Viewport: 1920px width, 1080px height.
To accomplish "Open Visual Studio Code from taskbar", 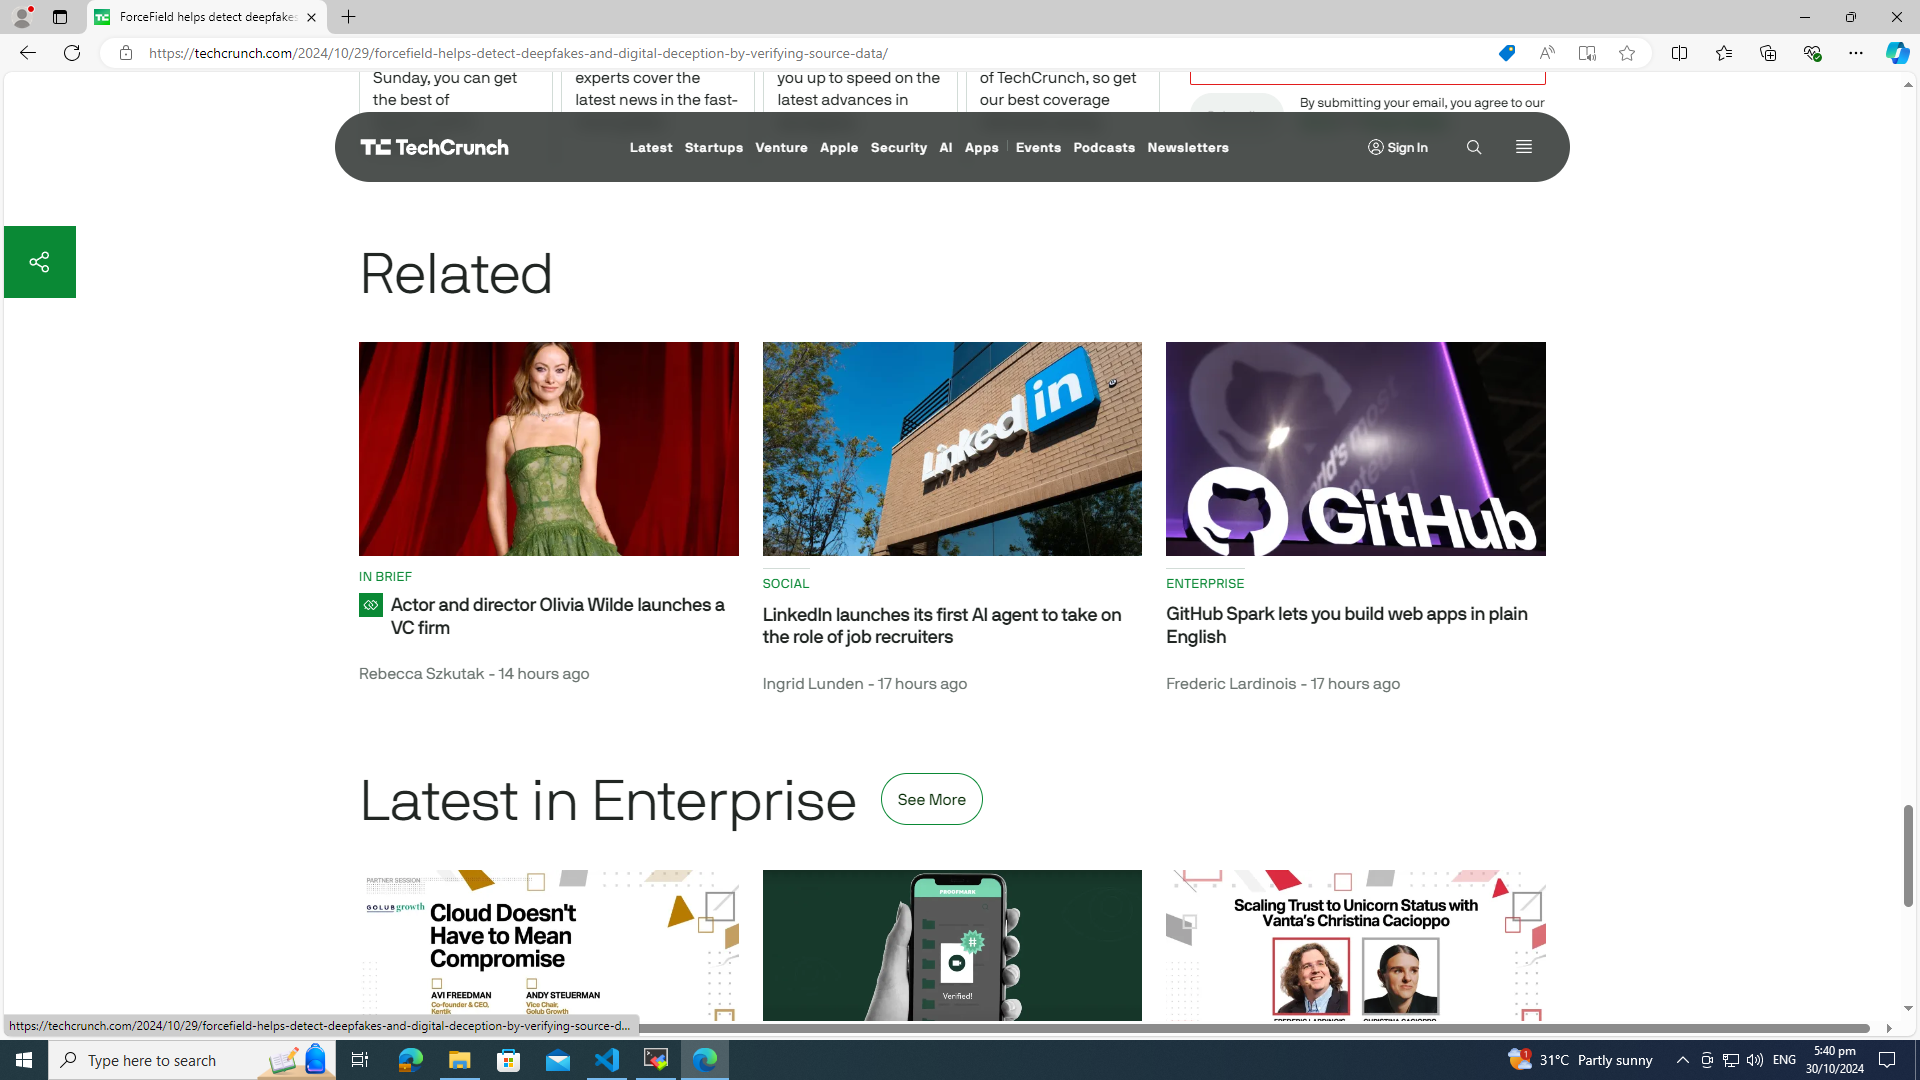I will click(607, 1060).
